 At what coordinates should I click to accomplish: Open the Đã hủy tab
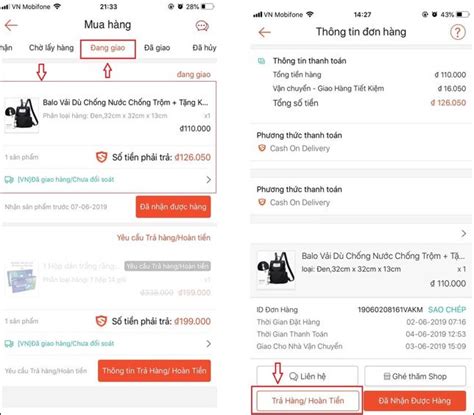(x=204, y=48)
